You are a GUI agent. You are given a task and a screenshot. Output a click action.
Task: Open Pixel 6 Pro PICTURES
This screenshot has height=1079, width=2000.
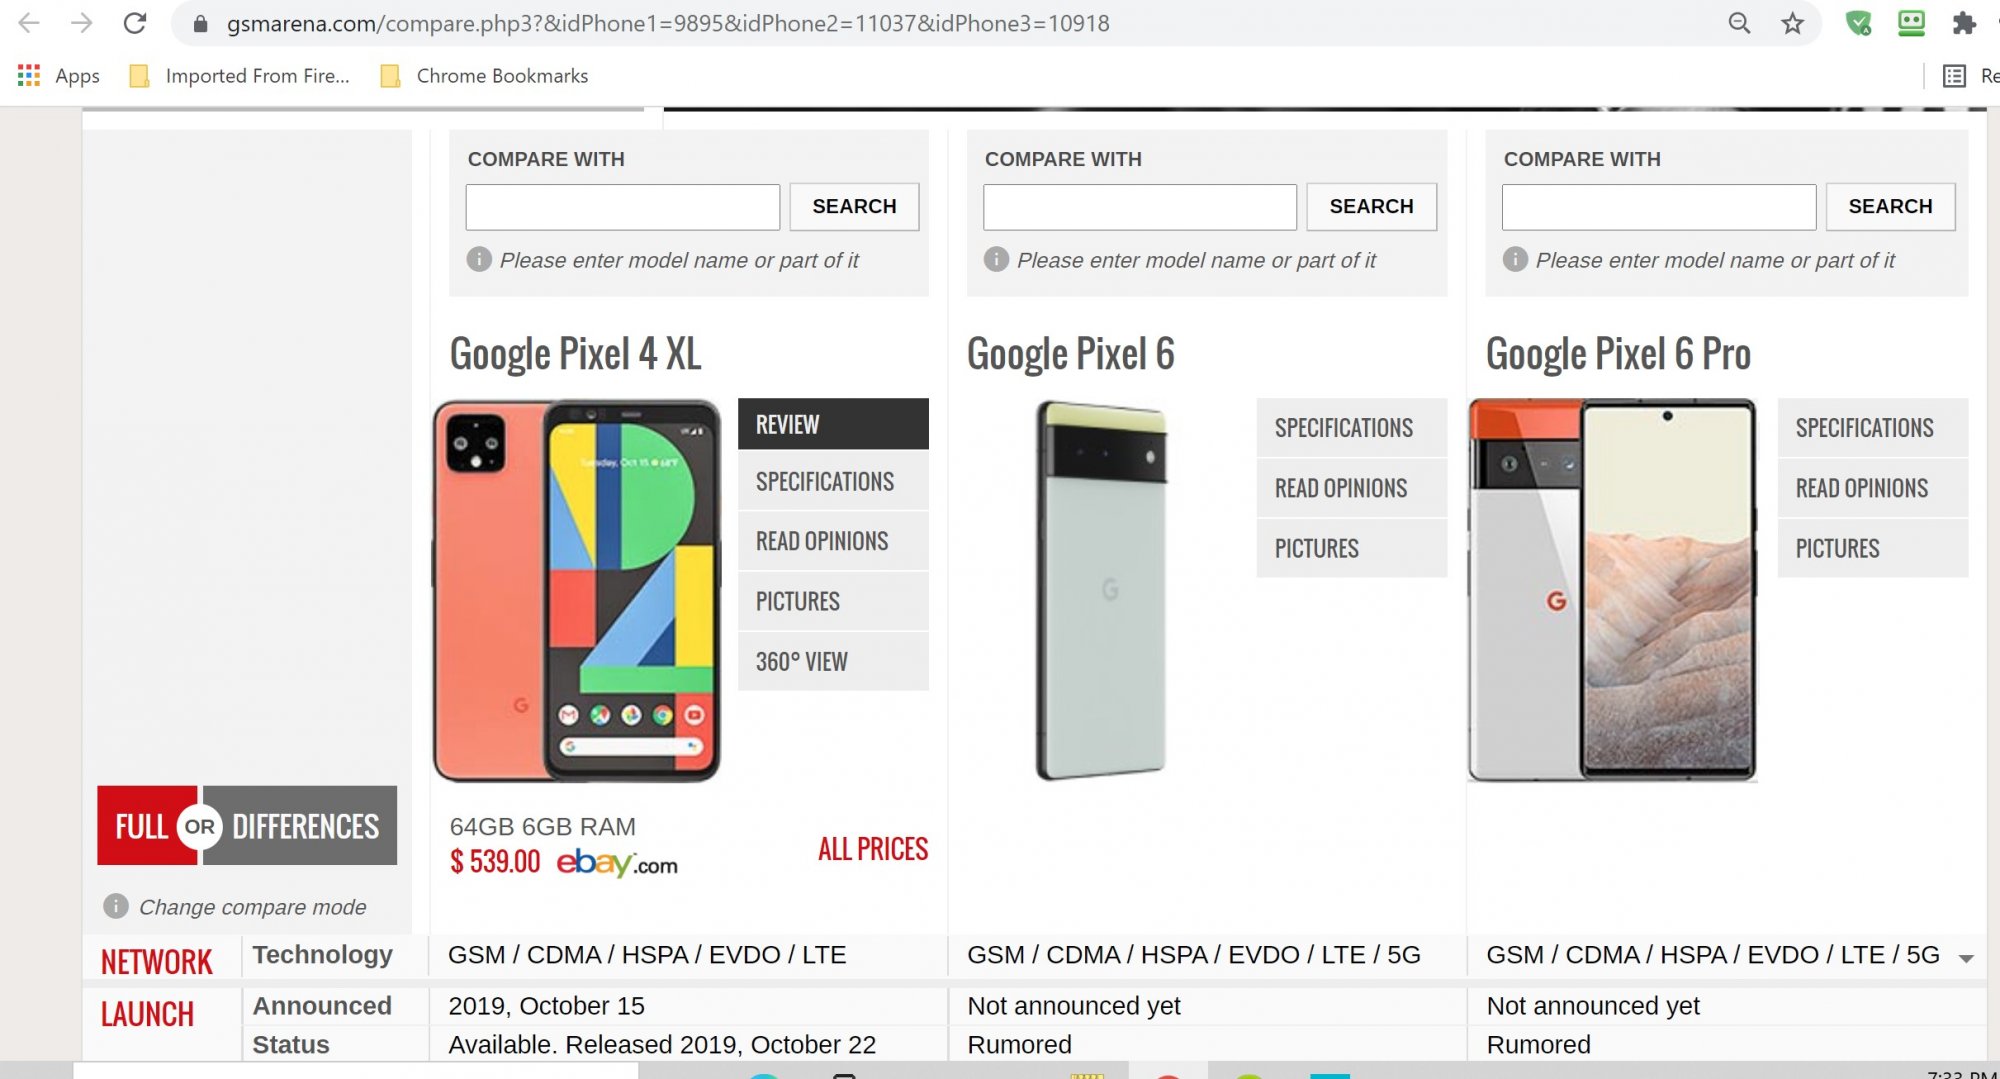1872,548
